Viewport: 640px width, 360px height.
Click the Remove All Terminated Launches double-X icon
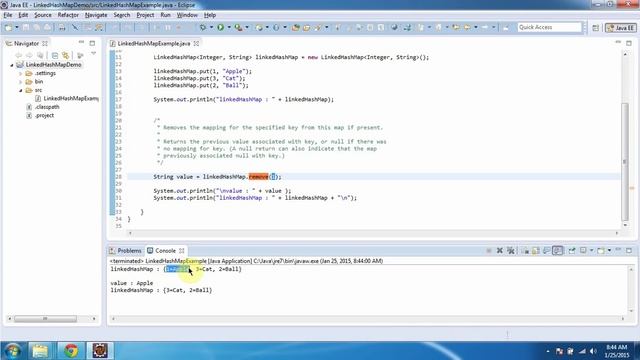[x=511, y=251]
